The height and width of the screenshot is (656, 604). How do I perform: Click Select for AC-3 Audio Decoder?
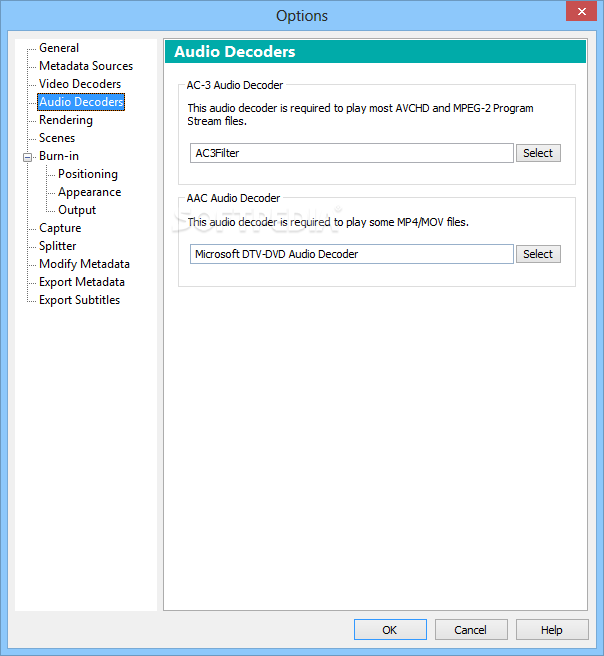coord(538,153)
